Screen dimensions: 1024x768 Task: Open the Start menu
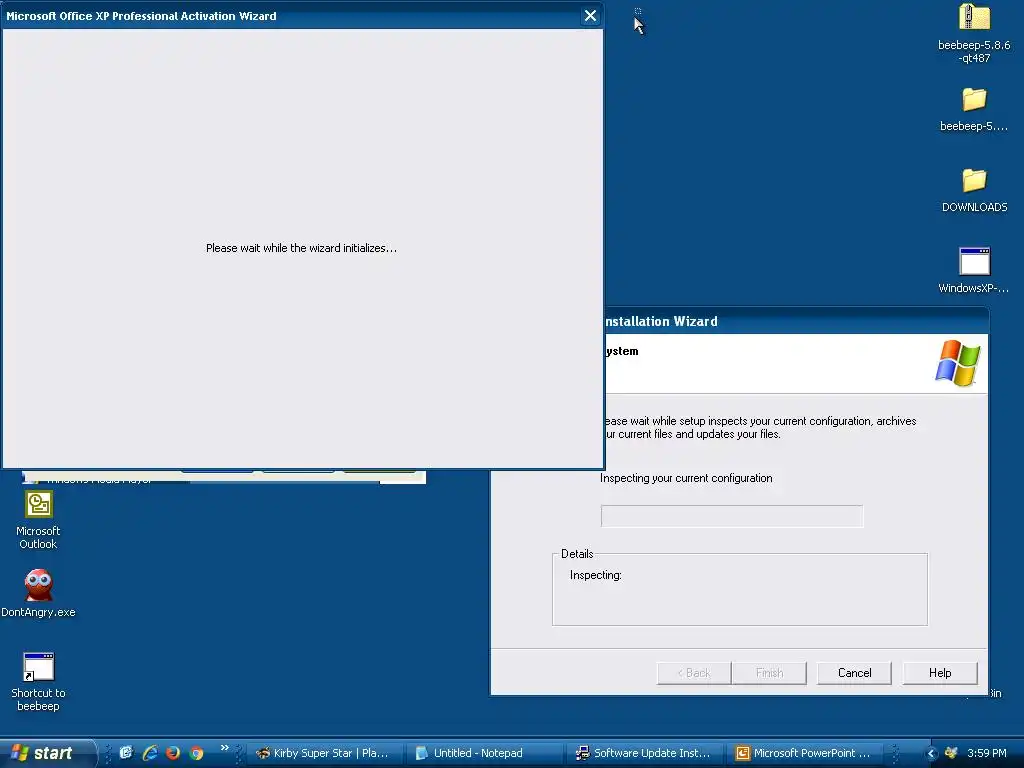pos(47,753)
